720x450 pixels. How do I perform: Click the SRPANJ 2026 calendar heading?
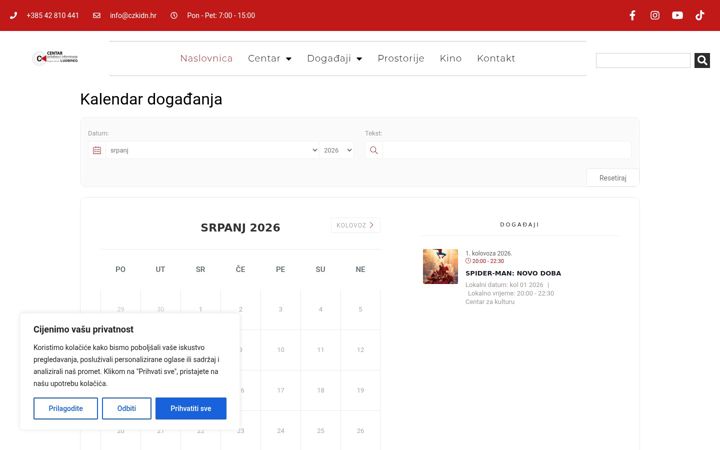(x=240, y=228)
